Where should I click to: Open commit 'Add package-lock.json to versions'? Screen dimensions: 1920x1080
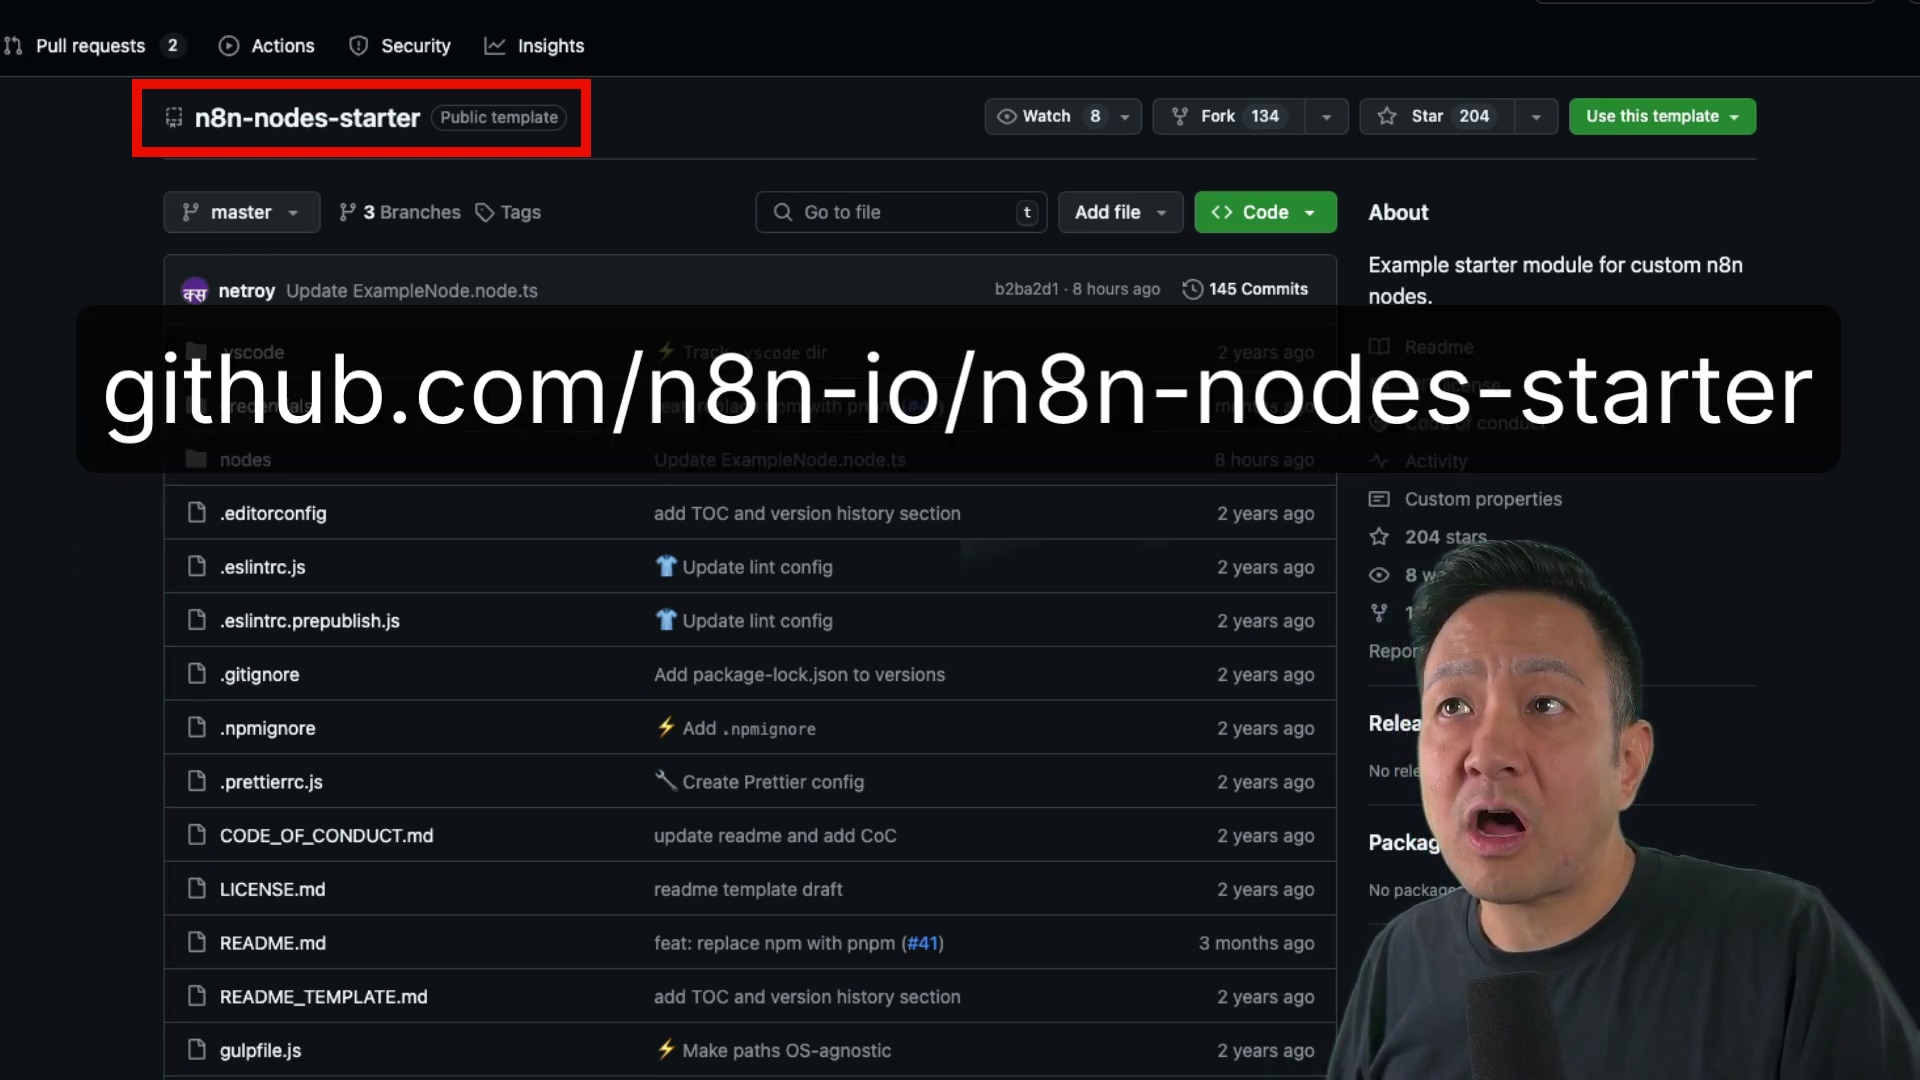point(800,675)
